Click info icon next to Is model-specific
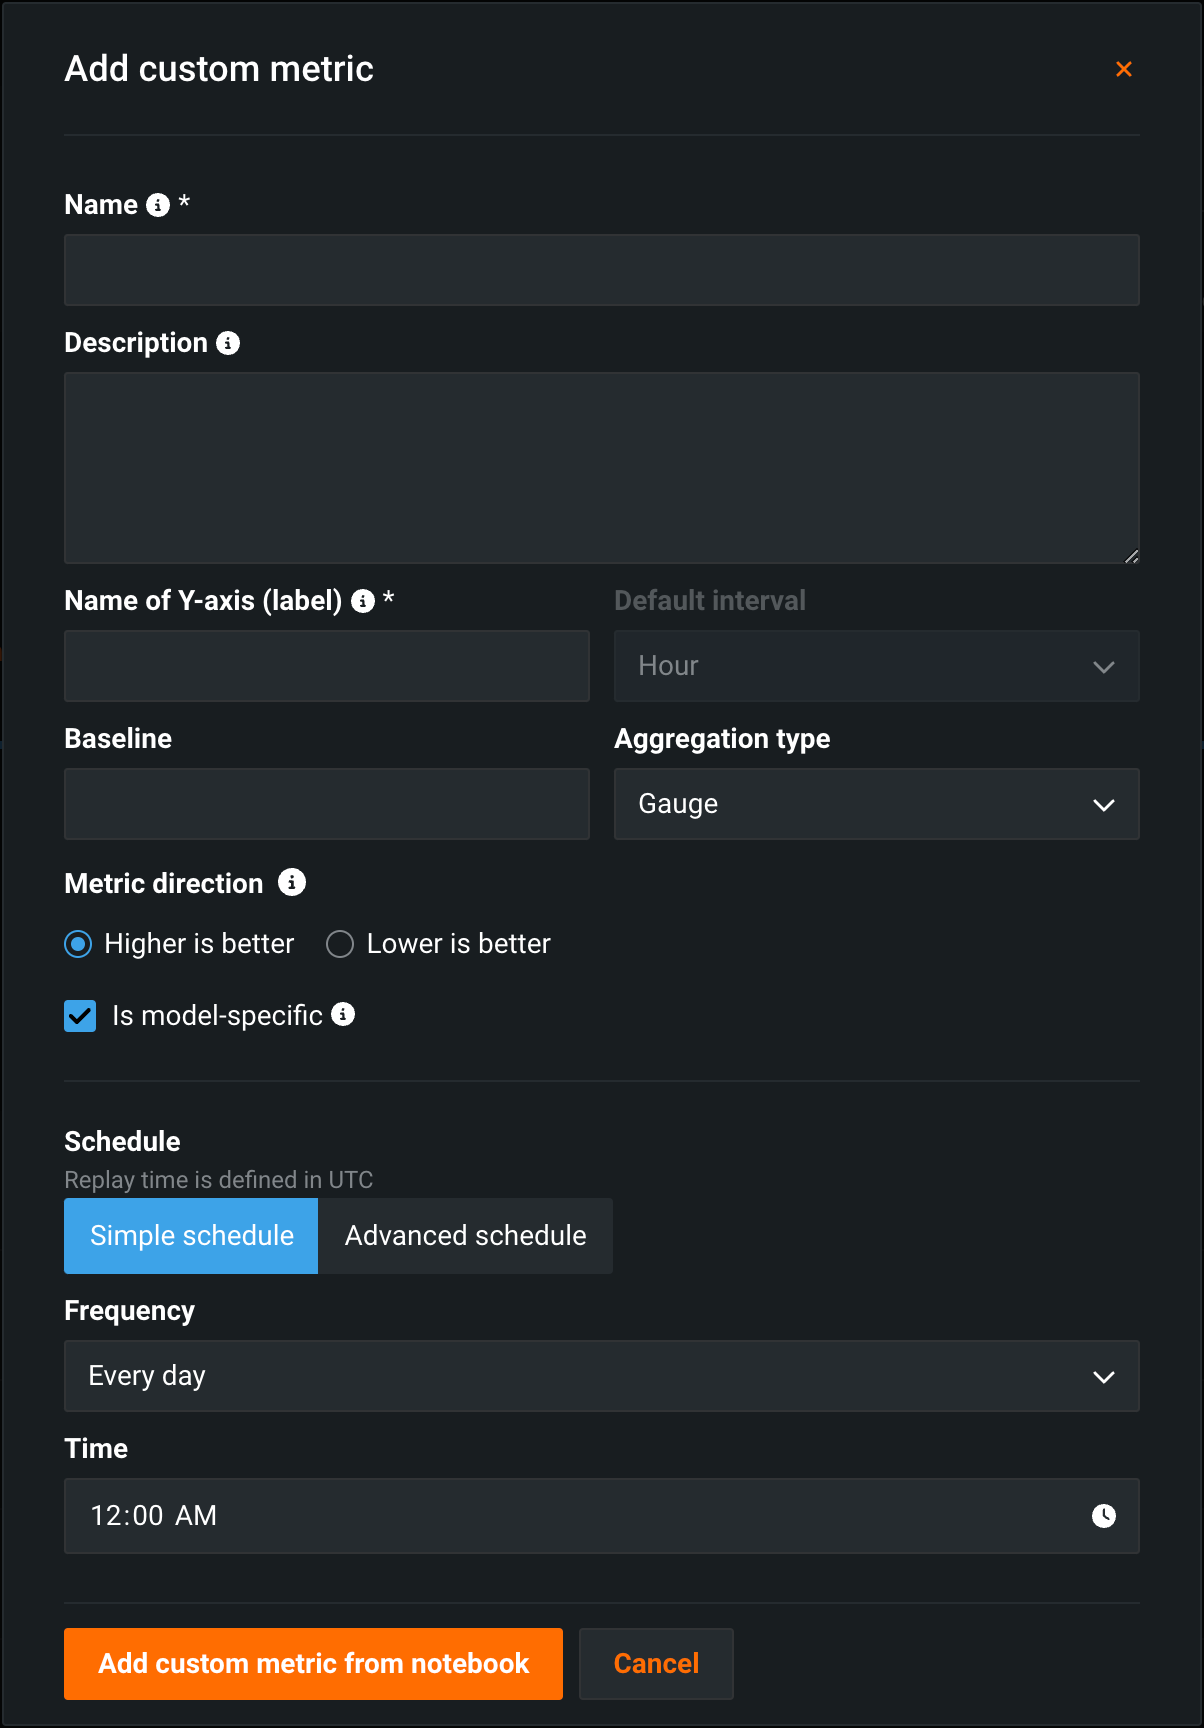1204x1728 pixels. point(343,1015)
